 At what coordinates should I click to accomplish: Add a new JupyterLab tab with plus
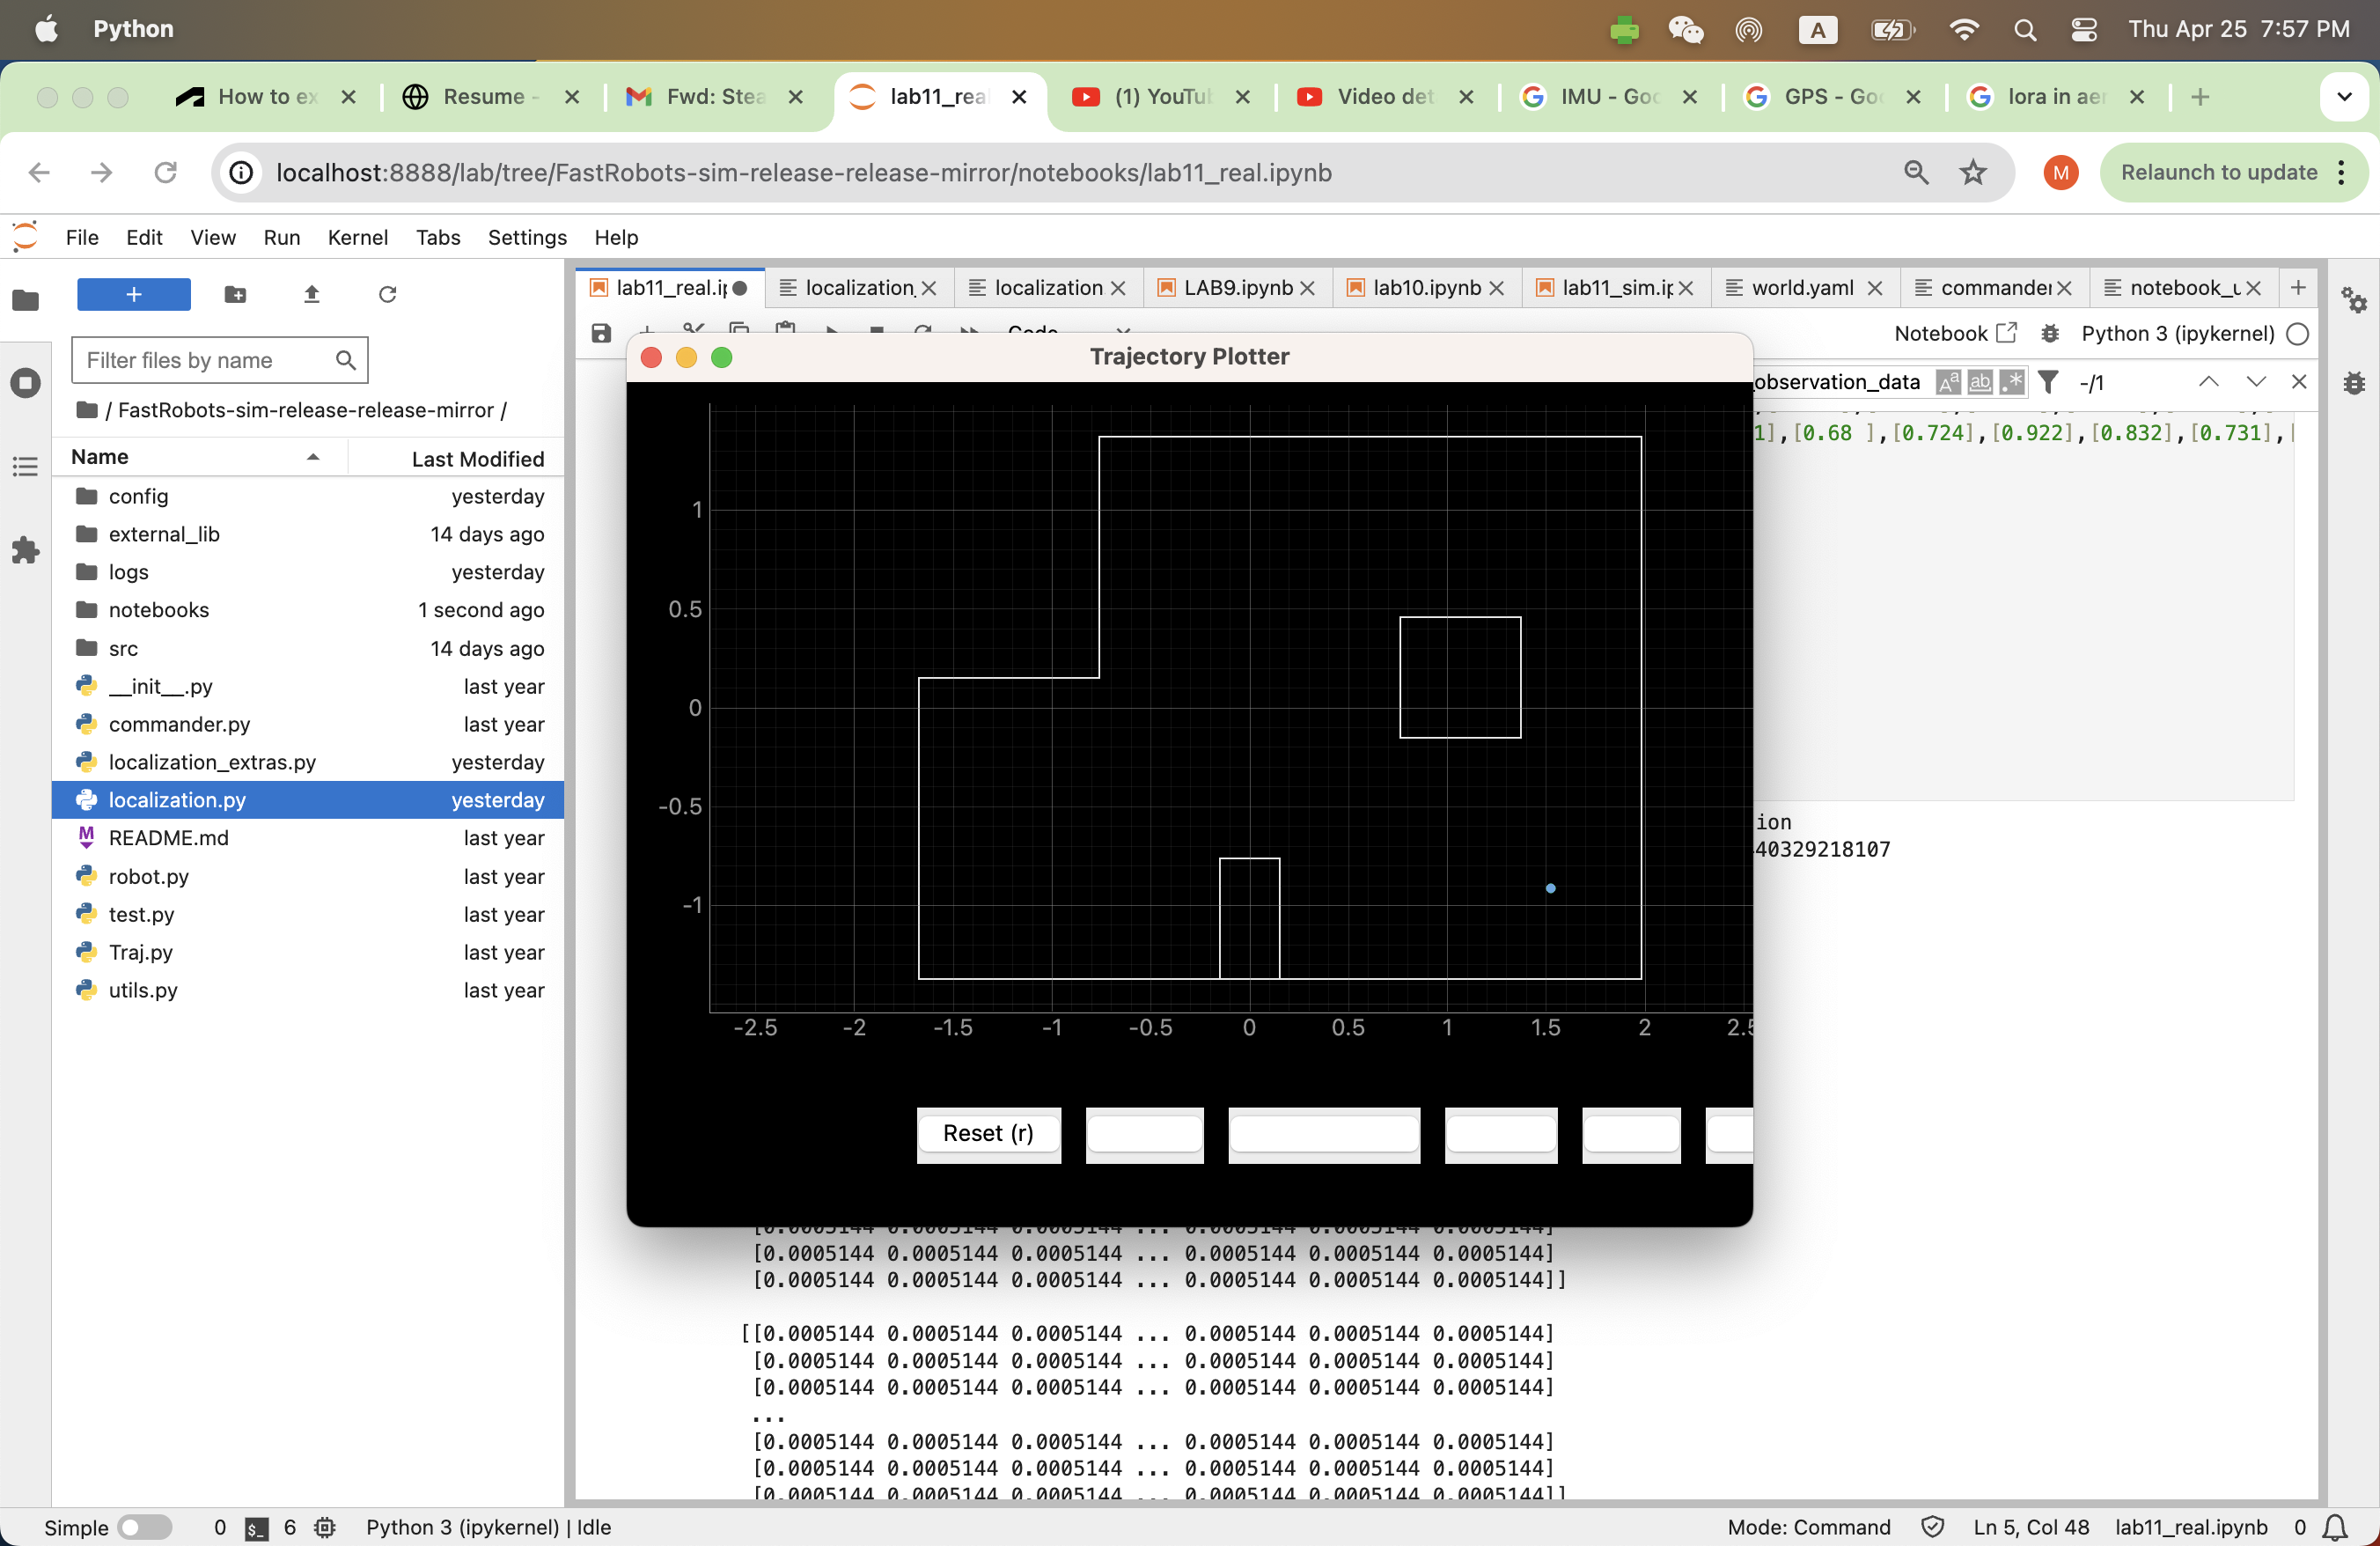(x=2298, y=287)
